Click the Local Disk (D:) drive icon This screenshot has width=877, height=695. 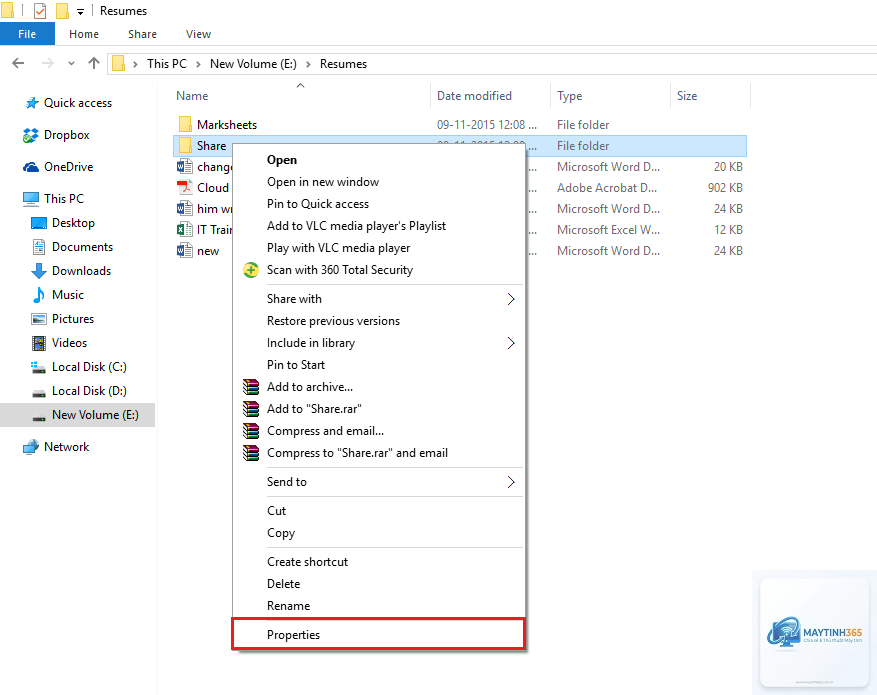(x=39, y=393)
